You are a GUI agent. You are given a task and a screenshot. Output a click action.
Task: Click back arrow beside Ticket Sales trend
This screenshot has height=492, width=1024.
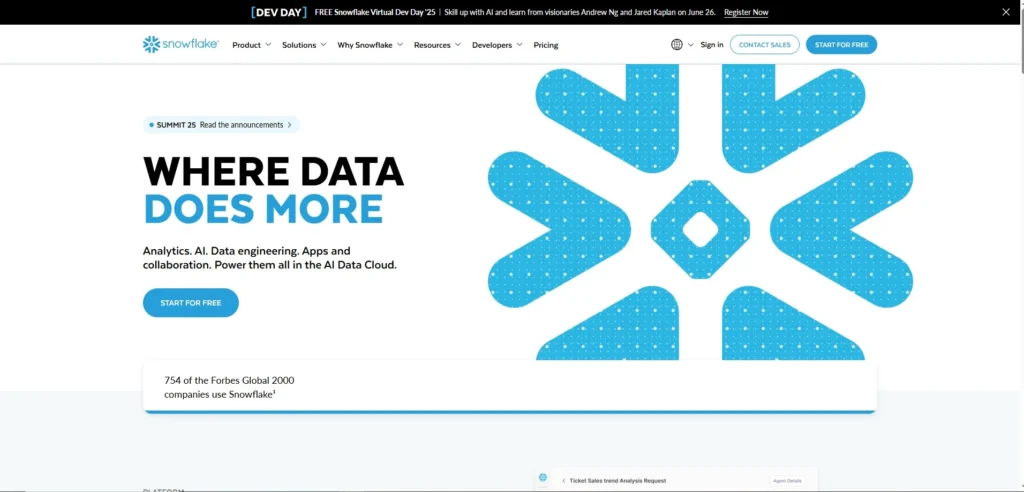[x=563, y=481]
